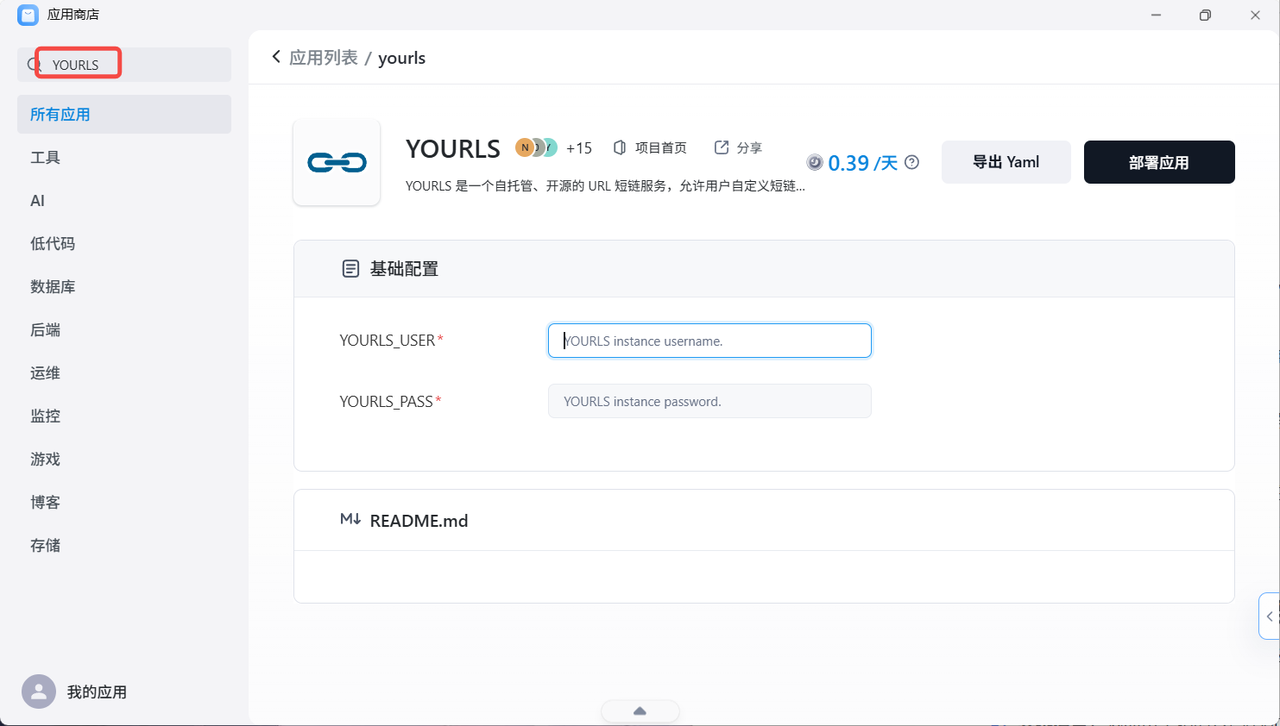This screenshot has width=1280, height=726.
Task: Click the README.md markdown icon
Action: (350, 520)
